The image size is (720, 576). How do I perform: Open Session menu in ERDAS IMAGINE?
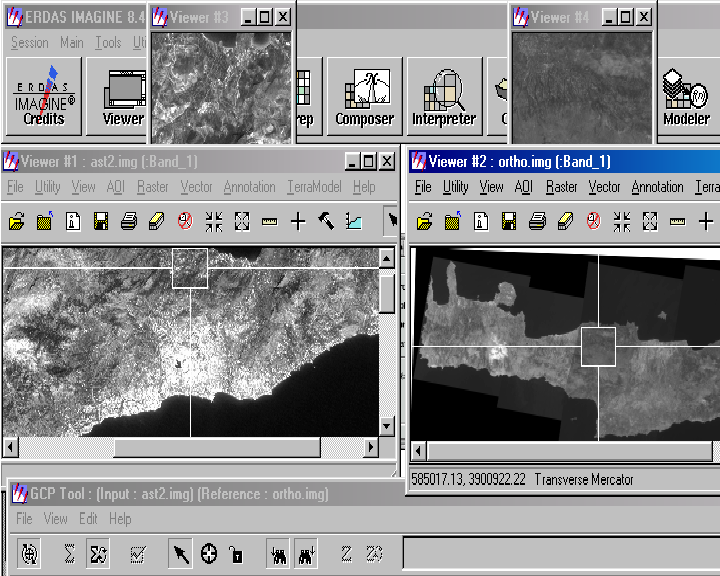(x=29, y=43)
